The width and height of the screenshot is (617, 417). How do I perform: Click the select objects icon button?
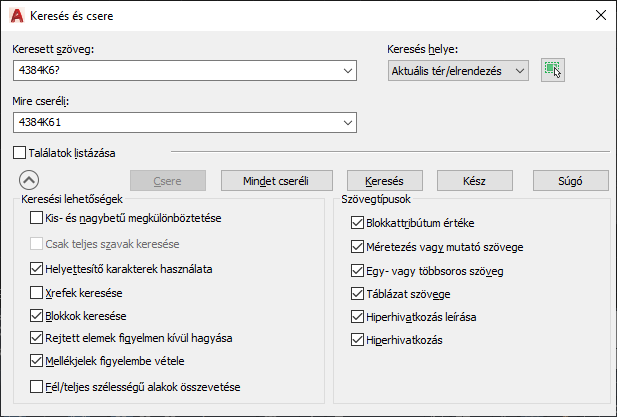click(552, 70)
